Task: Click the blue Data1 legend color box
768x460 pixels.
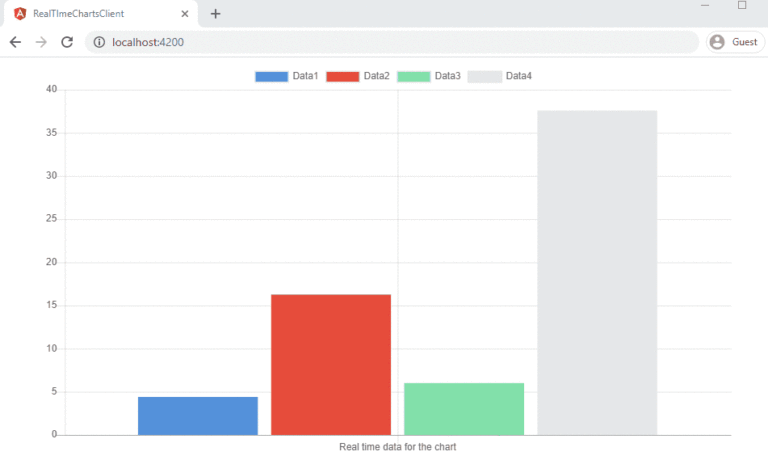Action: [271, 77]
